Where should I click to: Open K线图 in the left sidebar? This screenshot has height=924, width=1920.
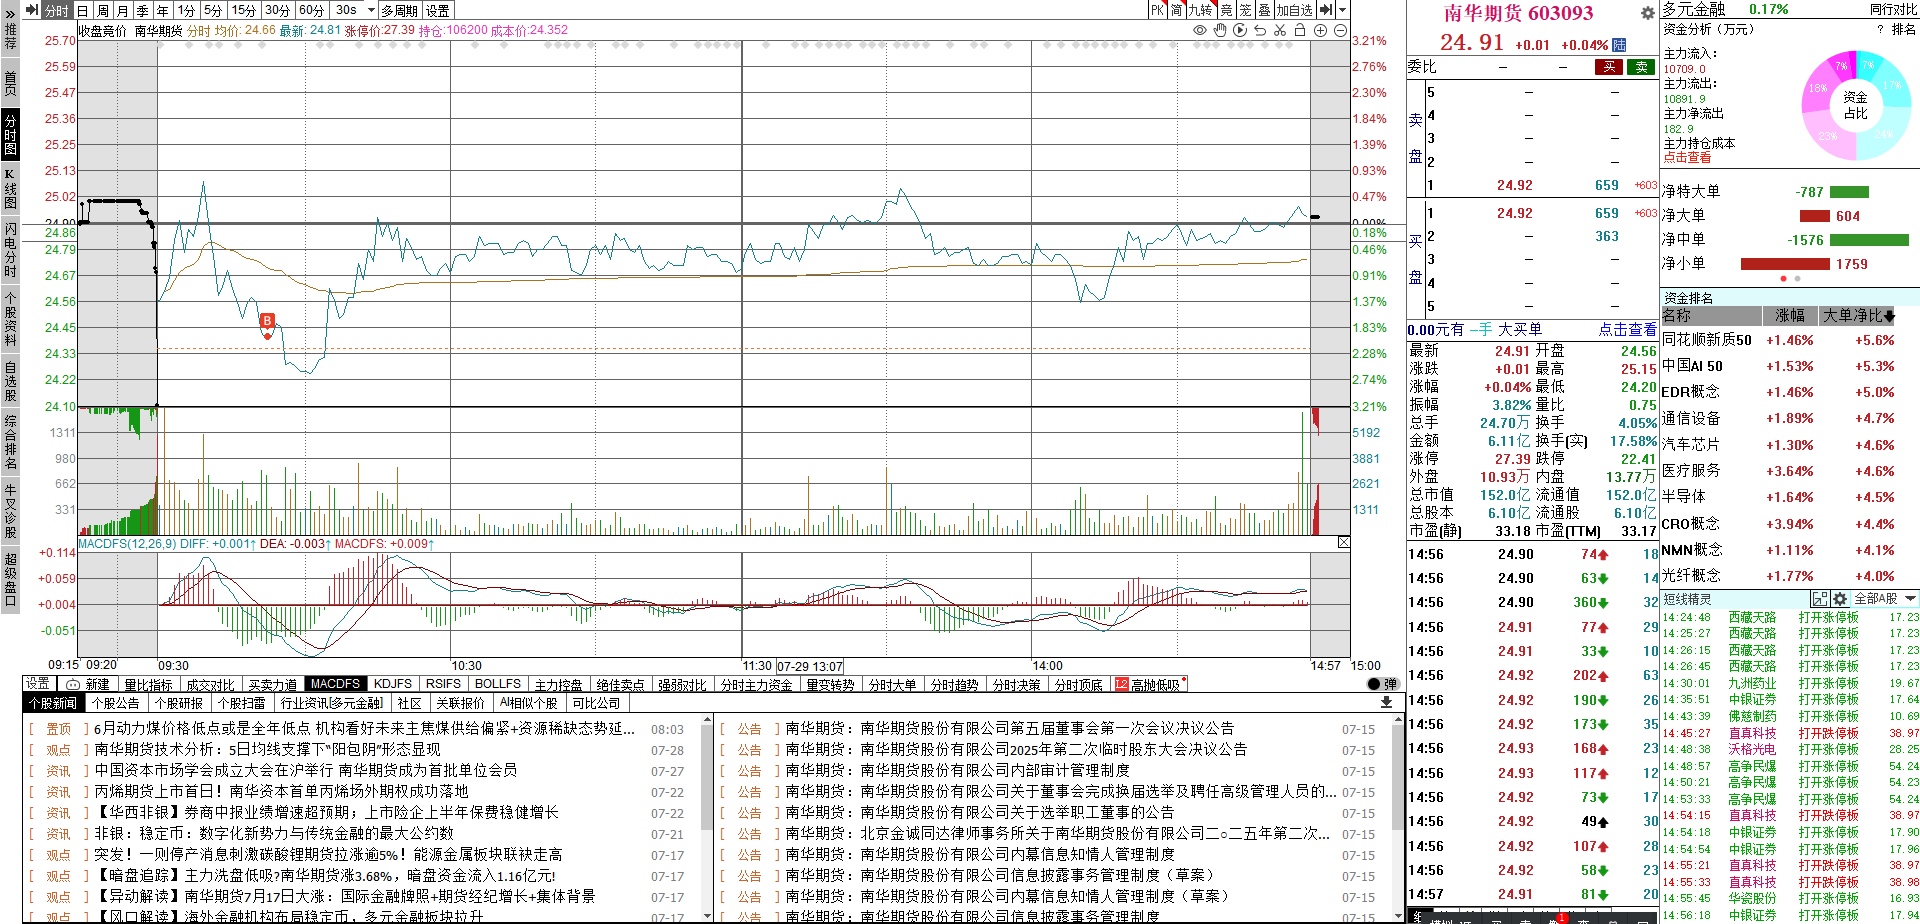[10, 188]
